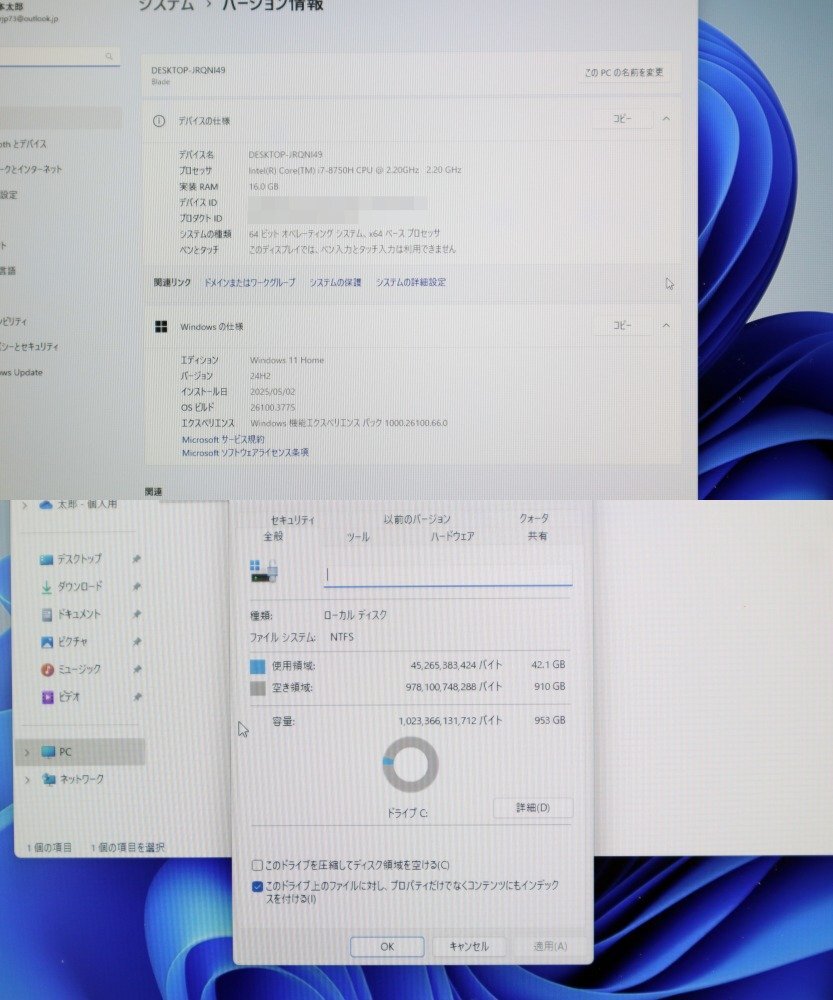
Task: Click the drive usage donut chart
Action: click(x=410, y=764)
